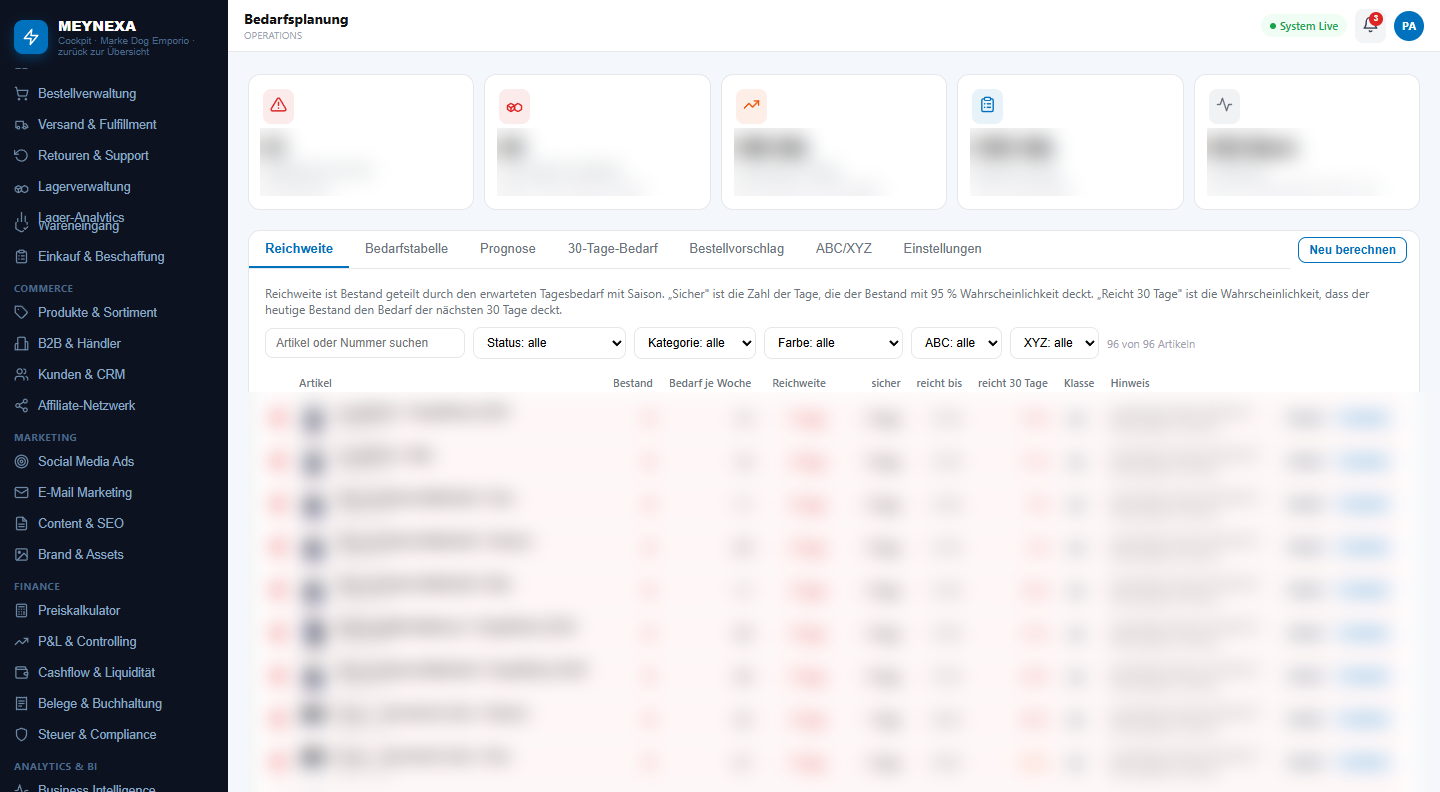Switch to the Bedarfstabelle tab
The height and width of the screenshot is (792, 1440).
406,249
